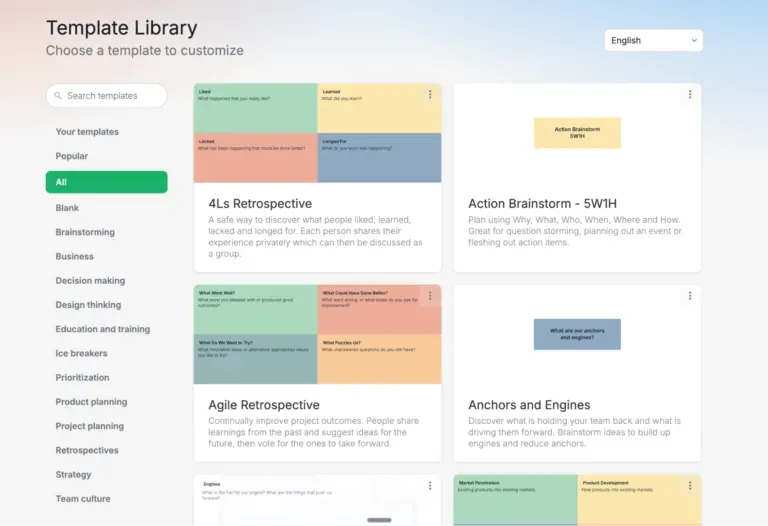Select the Product planning category
Image resolution: width=768 pixels, height=526 pixels.
pyautogui.click(x=92, y=402)
